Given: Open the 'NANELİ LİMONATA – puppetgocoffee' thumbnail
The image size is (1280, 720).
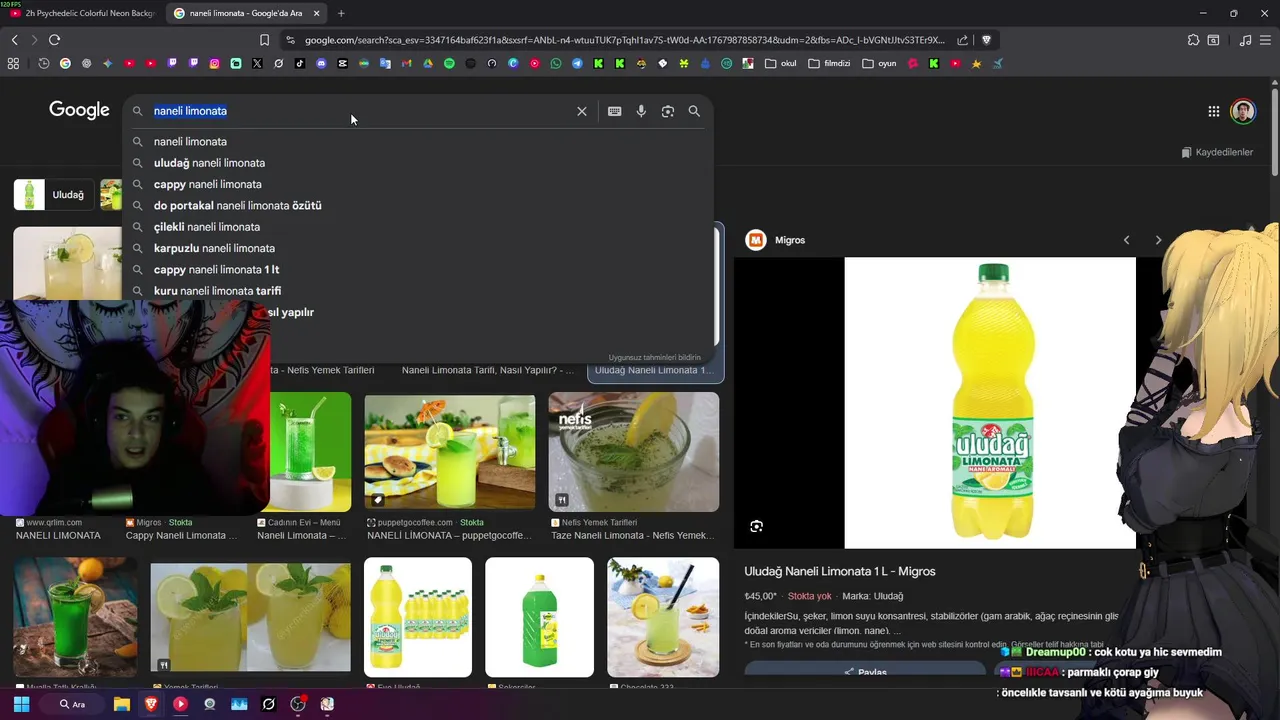Looking at the screenshot, I should [x=450, y=452].
